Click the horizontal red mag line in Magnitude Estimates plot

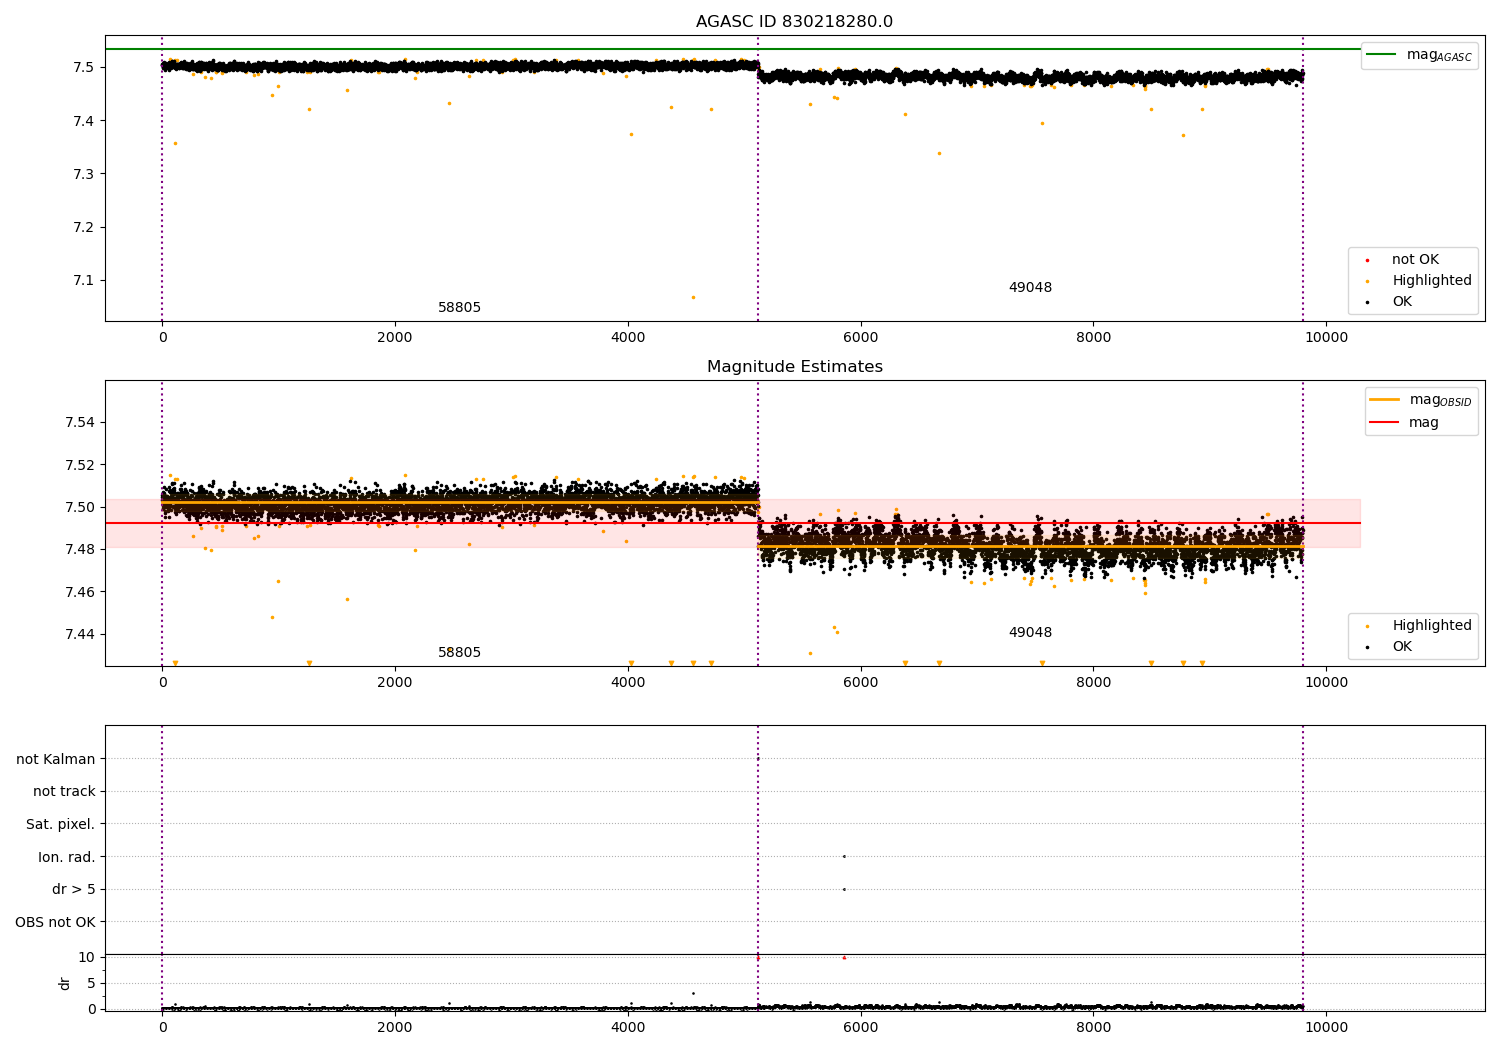[x=733, y=523]
